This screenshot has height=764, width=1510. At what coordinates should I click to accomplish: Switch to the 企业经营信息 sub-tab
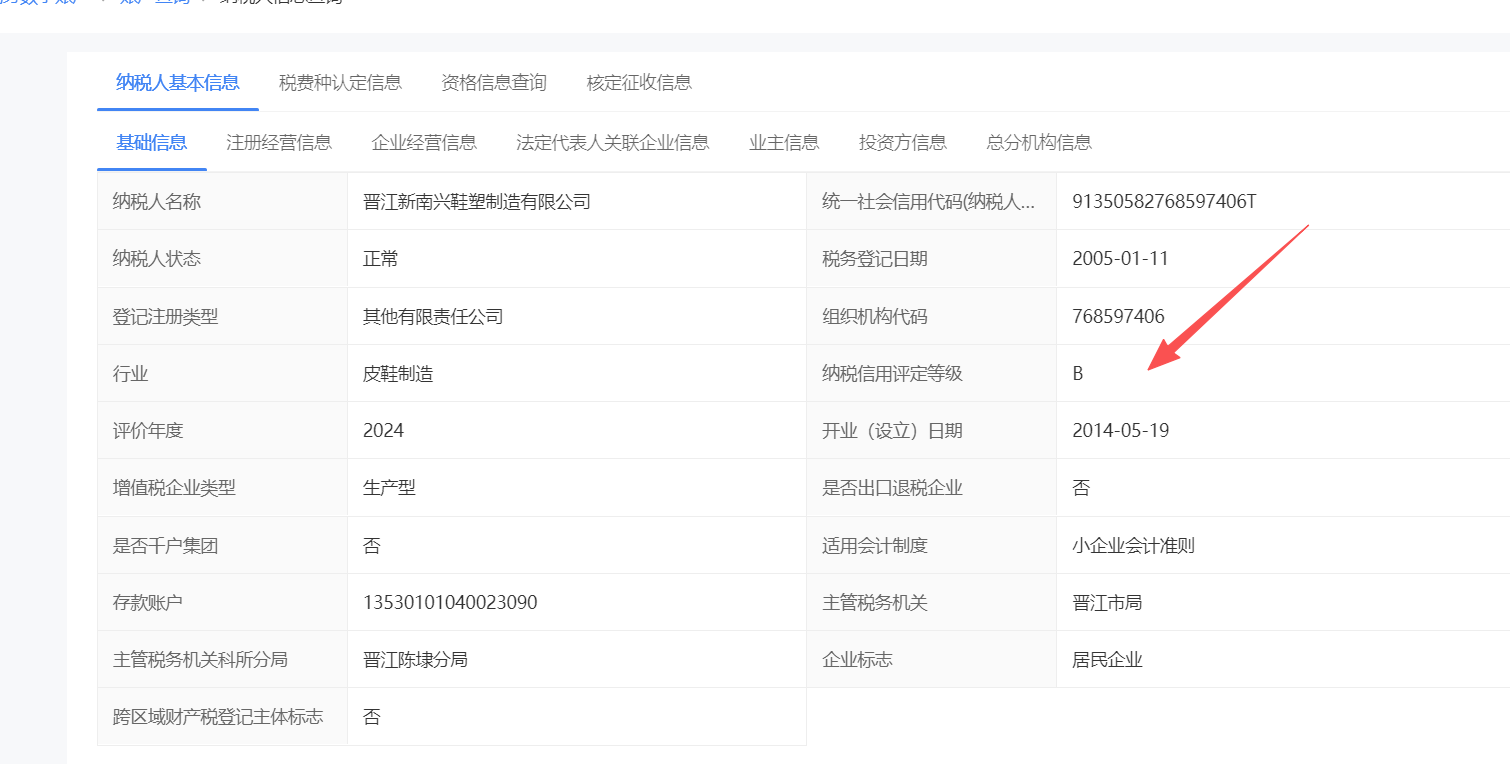[424, 143]
